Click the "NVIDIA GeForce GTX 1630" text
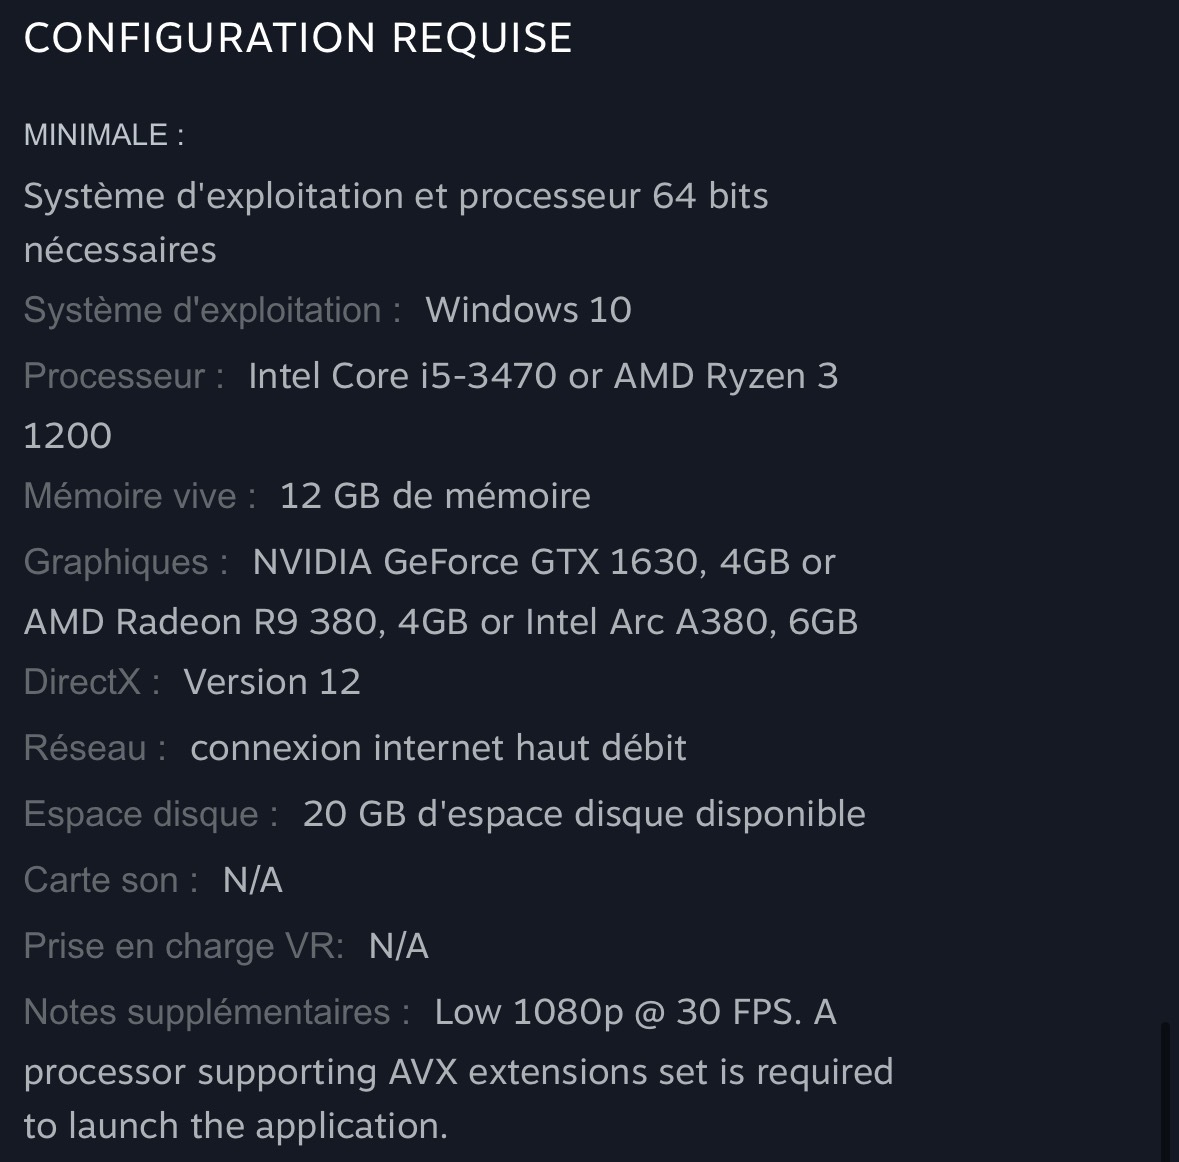Screen dimensions: 1179x1162 [474, 562]
